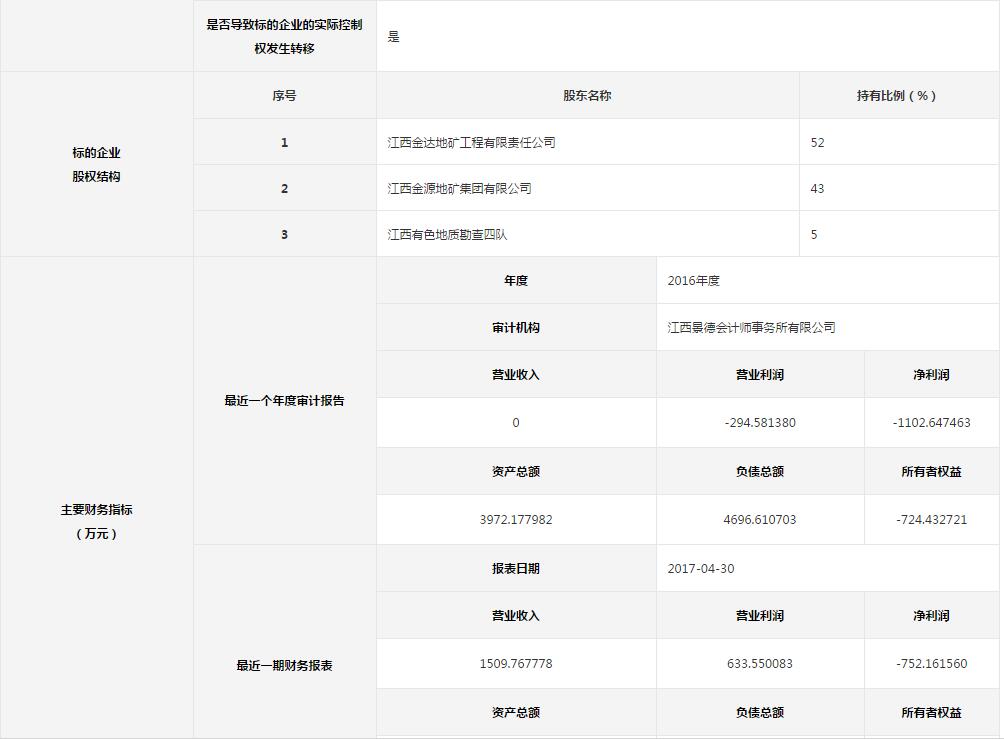Click shareholder name 江西金达地矿工程有限责任公司

point(471,143)
